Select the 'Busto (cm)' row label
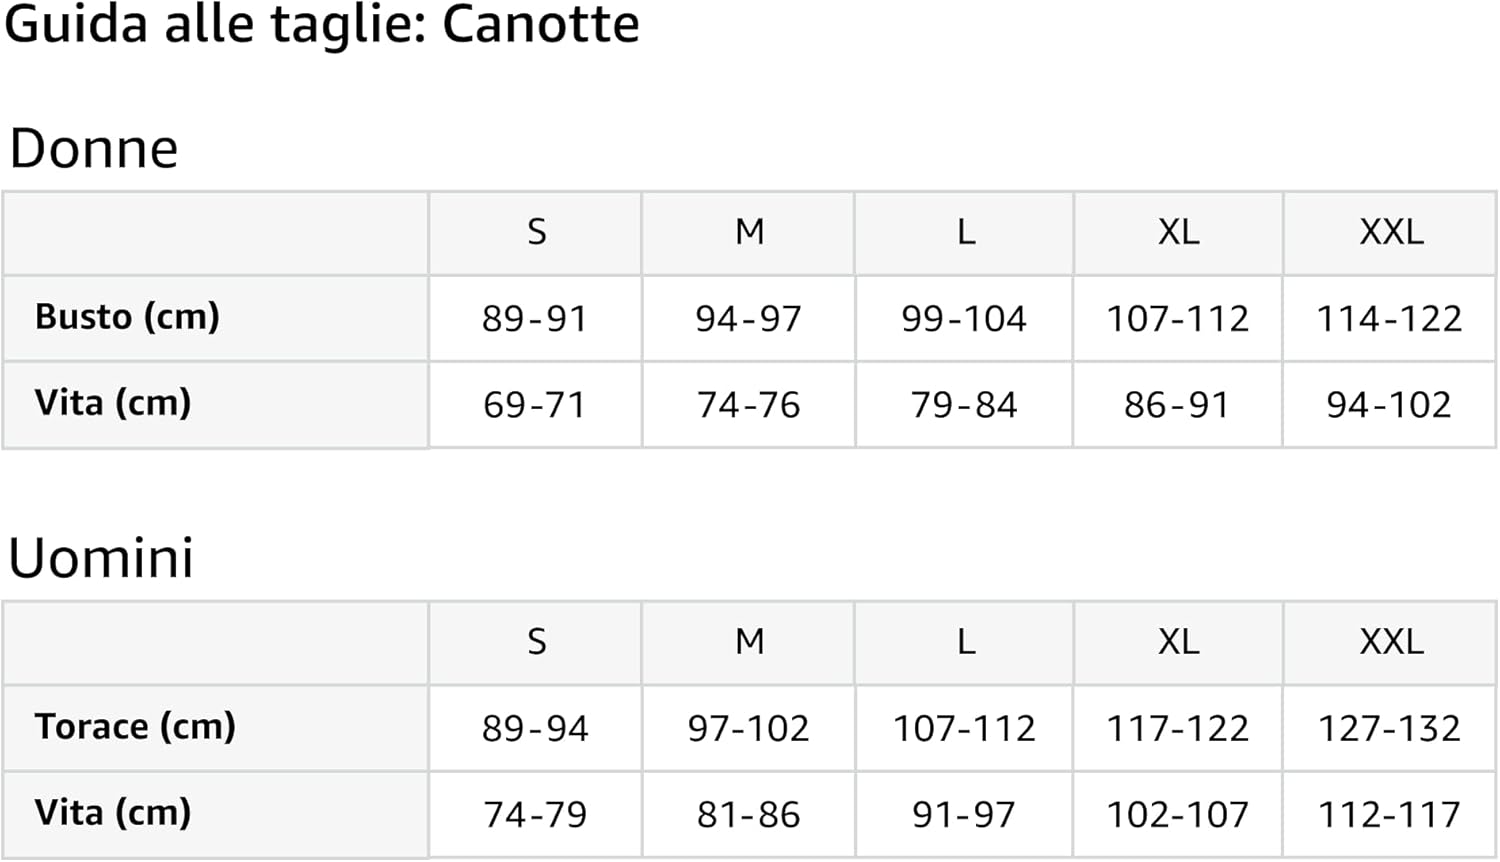Screen dimensions: 1500x862 point(127,317)
